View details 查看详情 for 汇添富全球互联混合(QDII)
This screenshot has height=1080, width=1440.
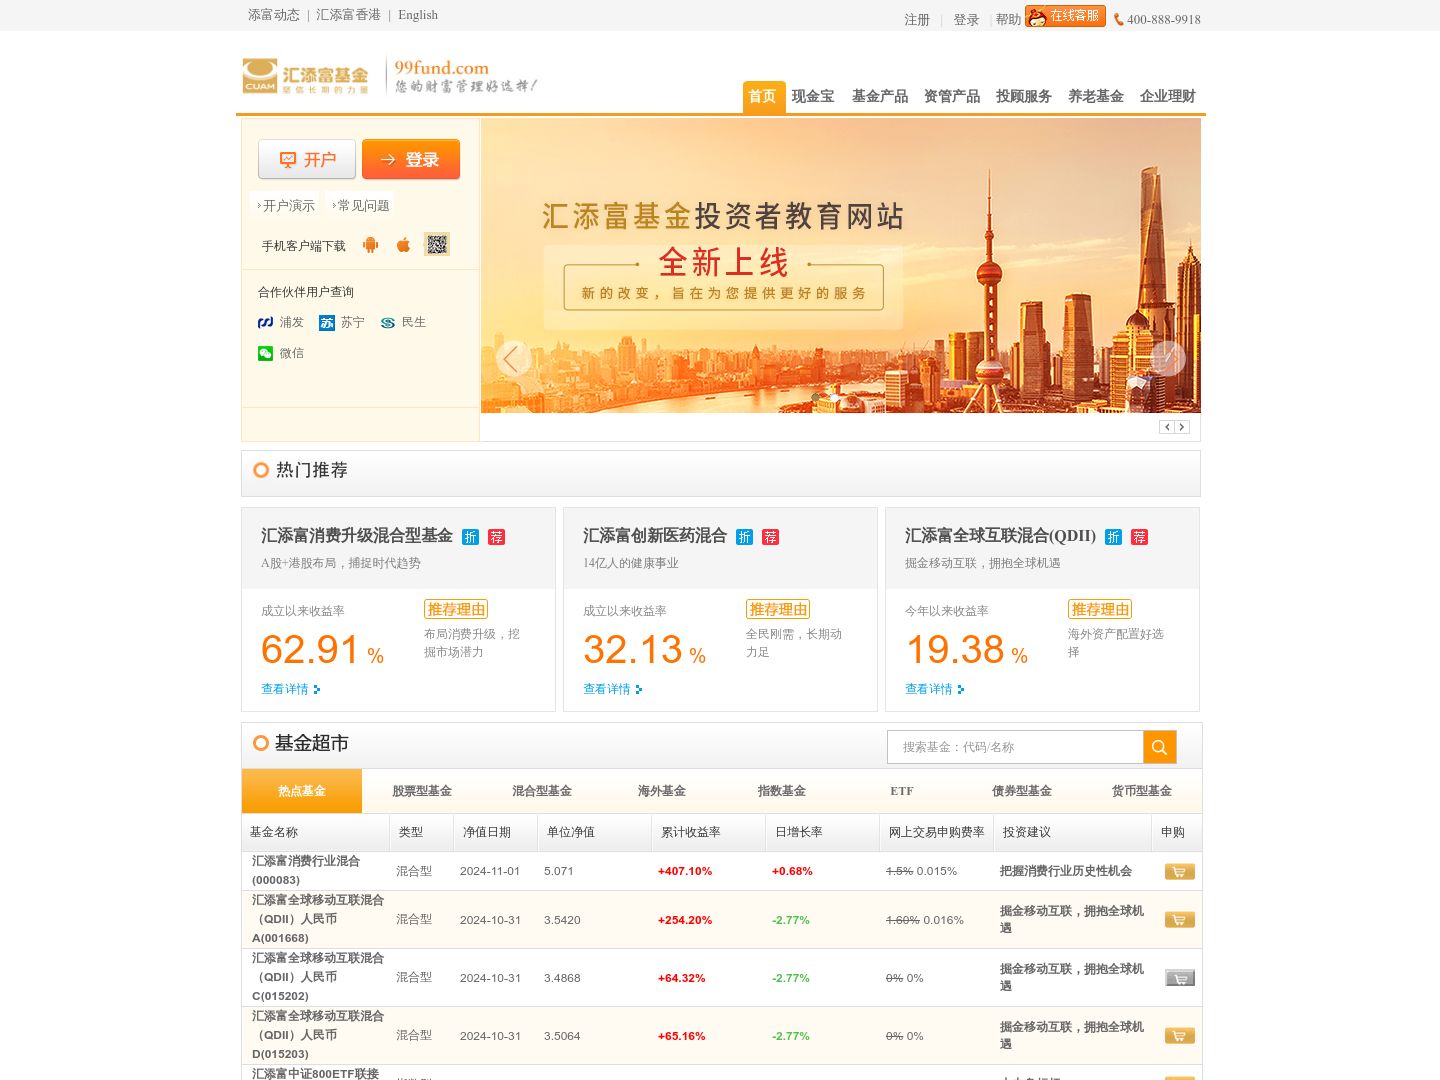(x=935, y=689)
